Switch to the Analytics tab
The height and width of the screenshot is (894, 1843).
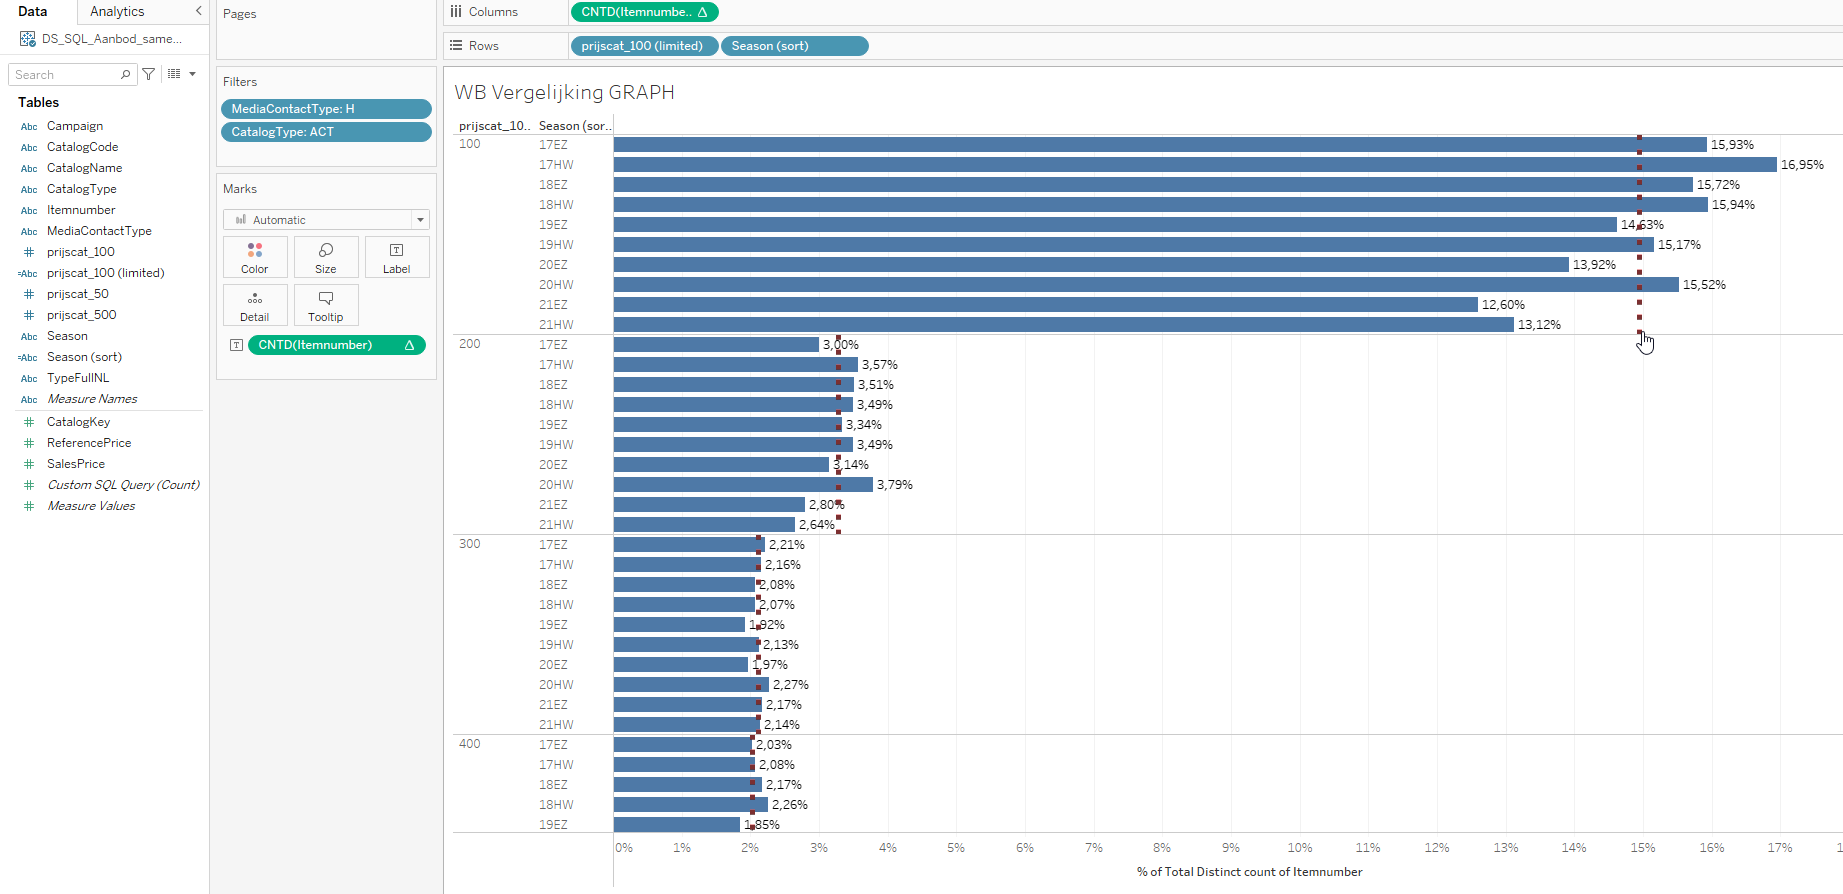[x=117, y=11]
